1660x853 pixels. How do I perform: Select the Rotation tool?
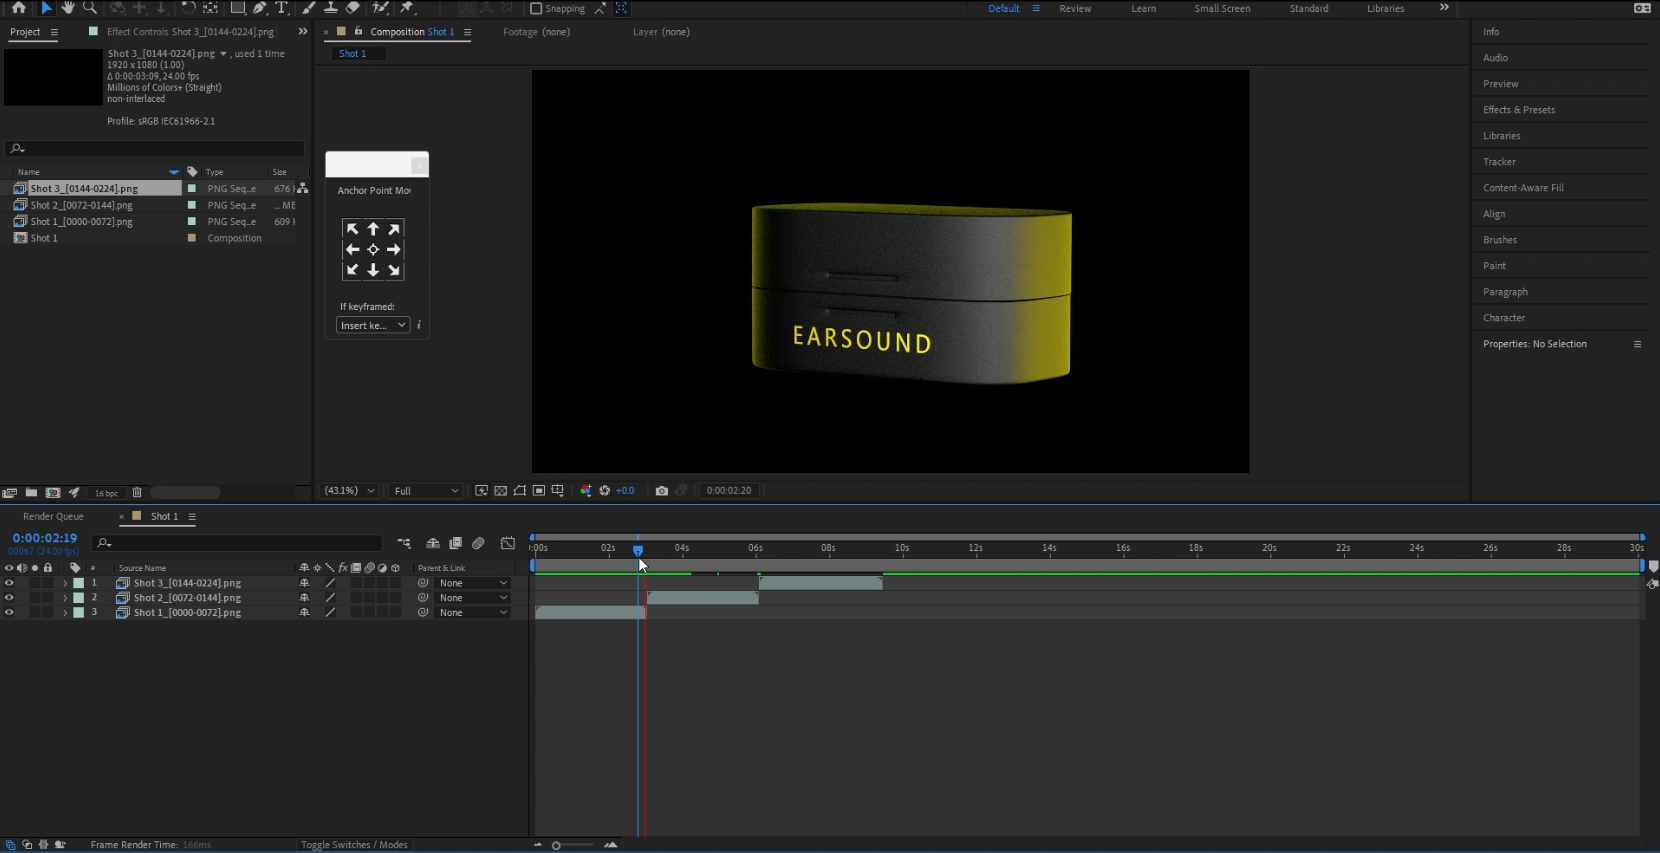pyautogui.click(x=188, y=7)
